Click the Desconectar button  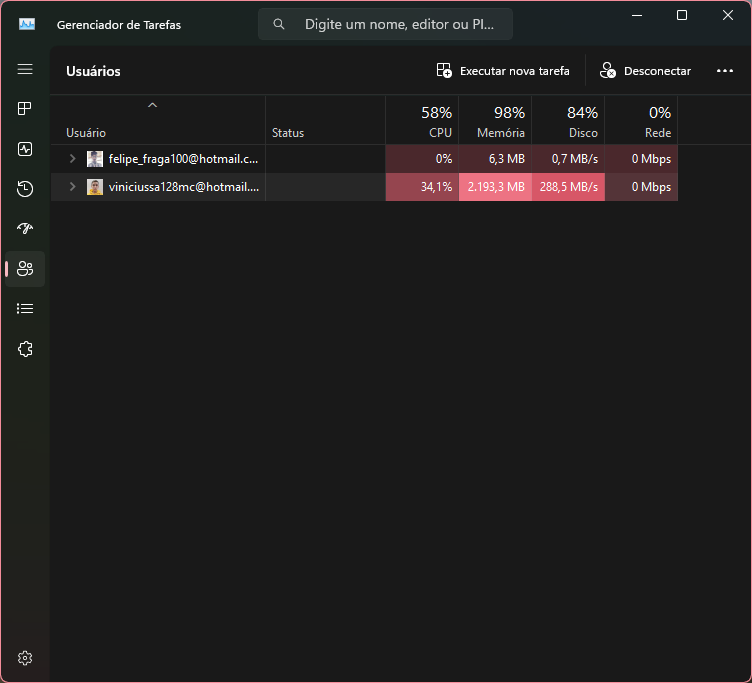coord(645,71)
